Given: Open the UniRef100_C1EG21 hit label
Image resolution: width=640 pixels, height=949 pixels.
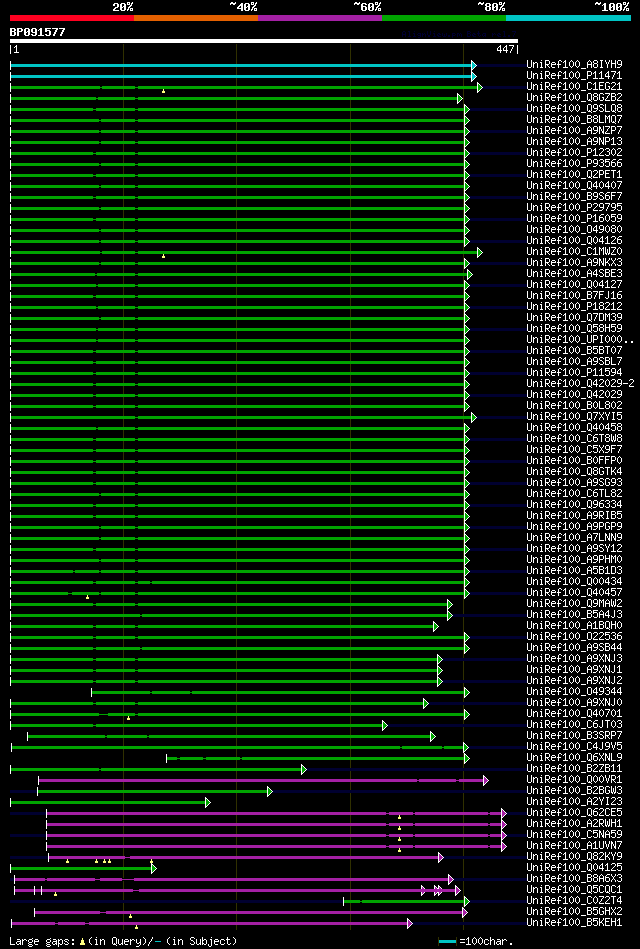Looking at the screenshot, I should tap(575, 87).
